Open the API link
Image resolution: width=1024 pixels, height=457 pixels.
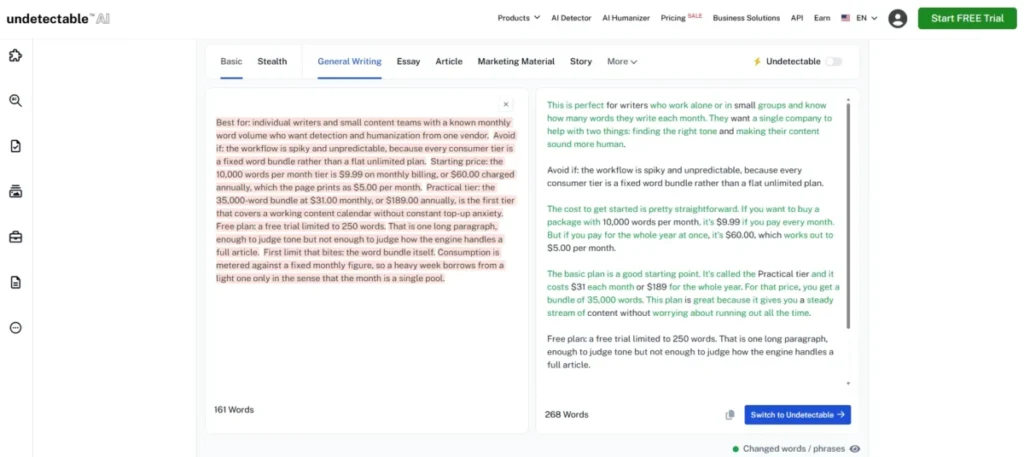coord(797,18)
